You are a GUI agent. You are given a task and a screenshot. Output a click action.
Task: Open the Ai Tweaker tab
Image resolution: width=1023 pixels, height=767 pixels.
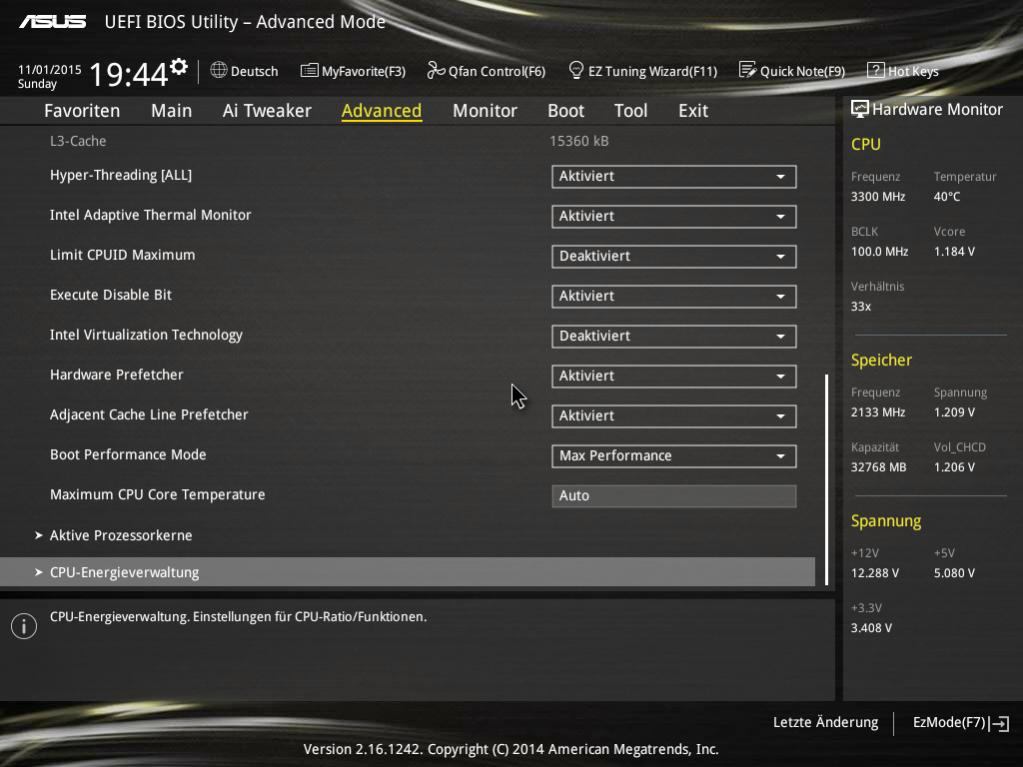[267, 111]
